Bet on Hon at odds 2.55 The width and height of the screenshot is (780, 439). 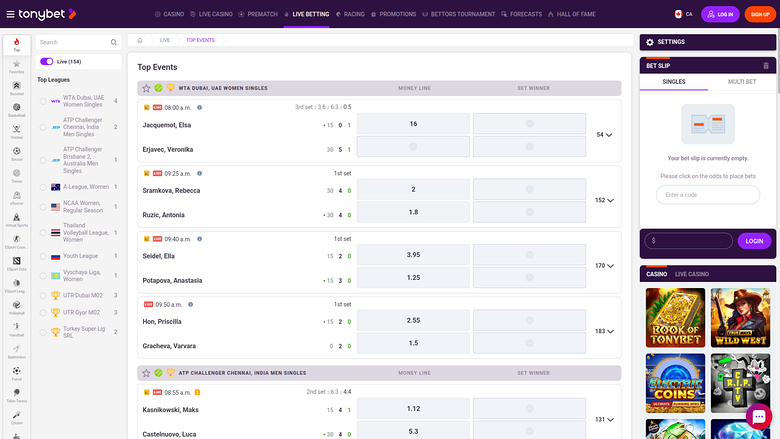click(413, 321)
